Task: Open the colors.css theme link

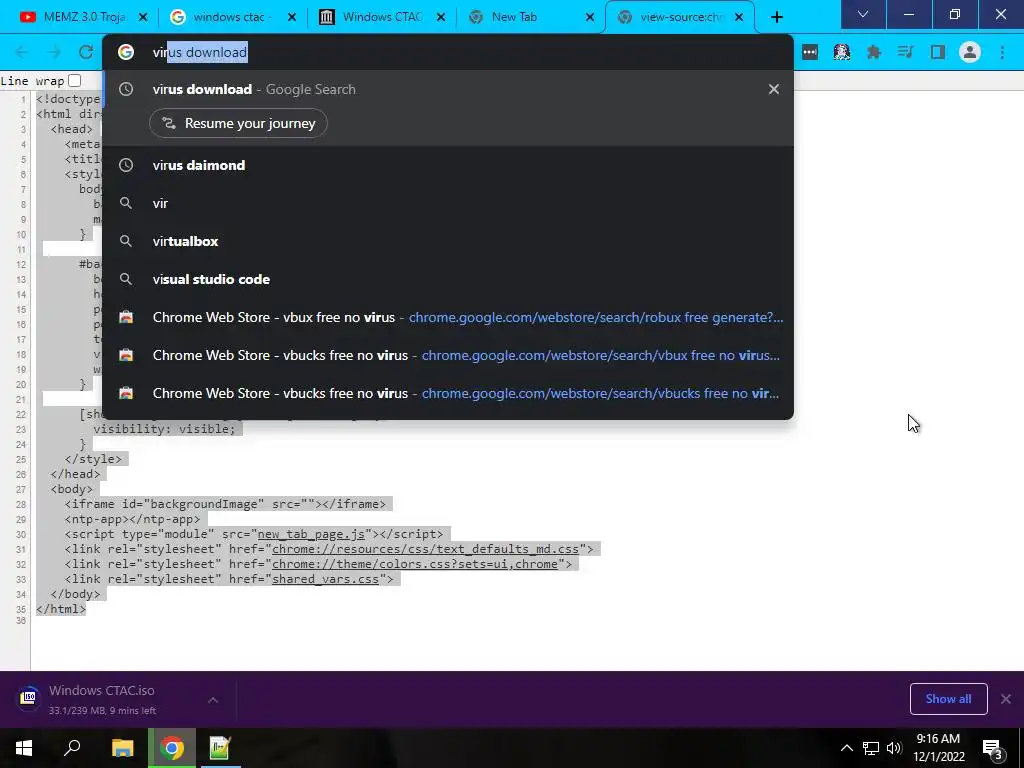Action: pos(415,564)
